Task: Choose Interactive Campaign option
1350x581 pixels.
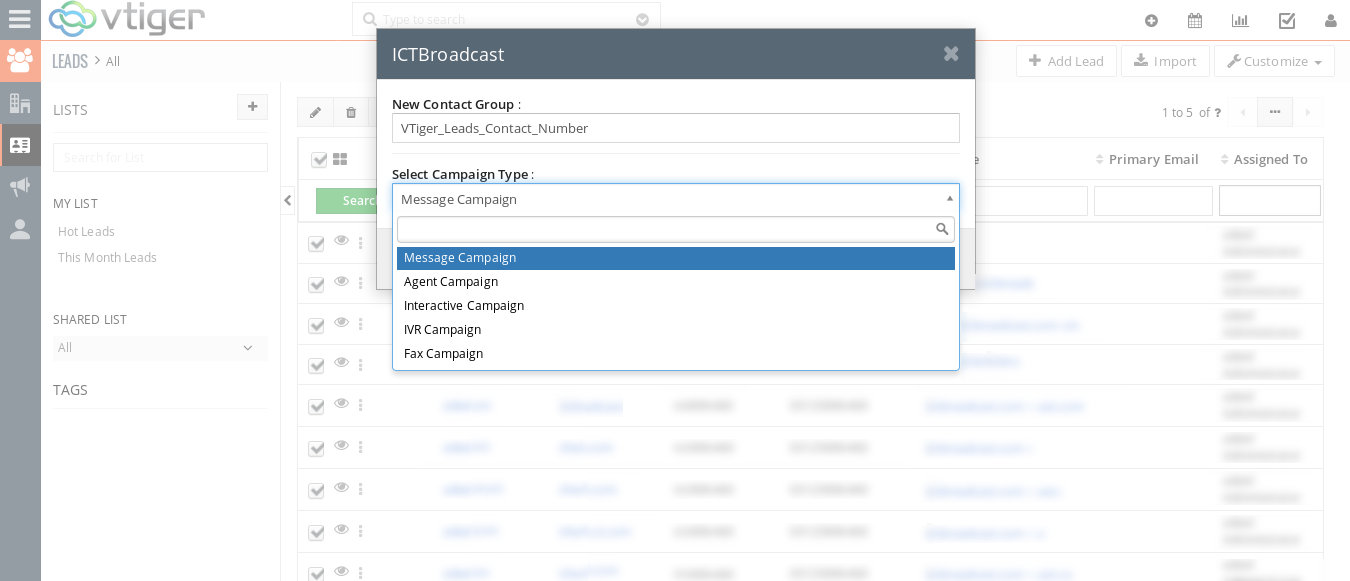Action: coord(676,306)
